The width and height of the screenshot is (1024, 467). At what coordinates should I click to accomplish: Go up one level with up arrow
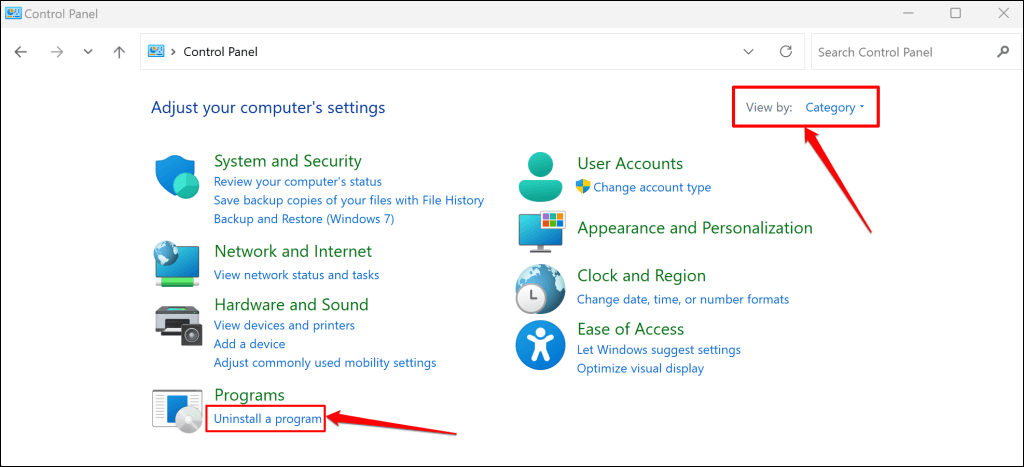point(119,52)
